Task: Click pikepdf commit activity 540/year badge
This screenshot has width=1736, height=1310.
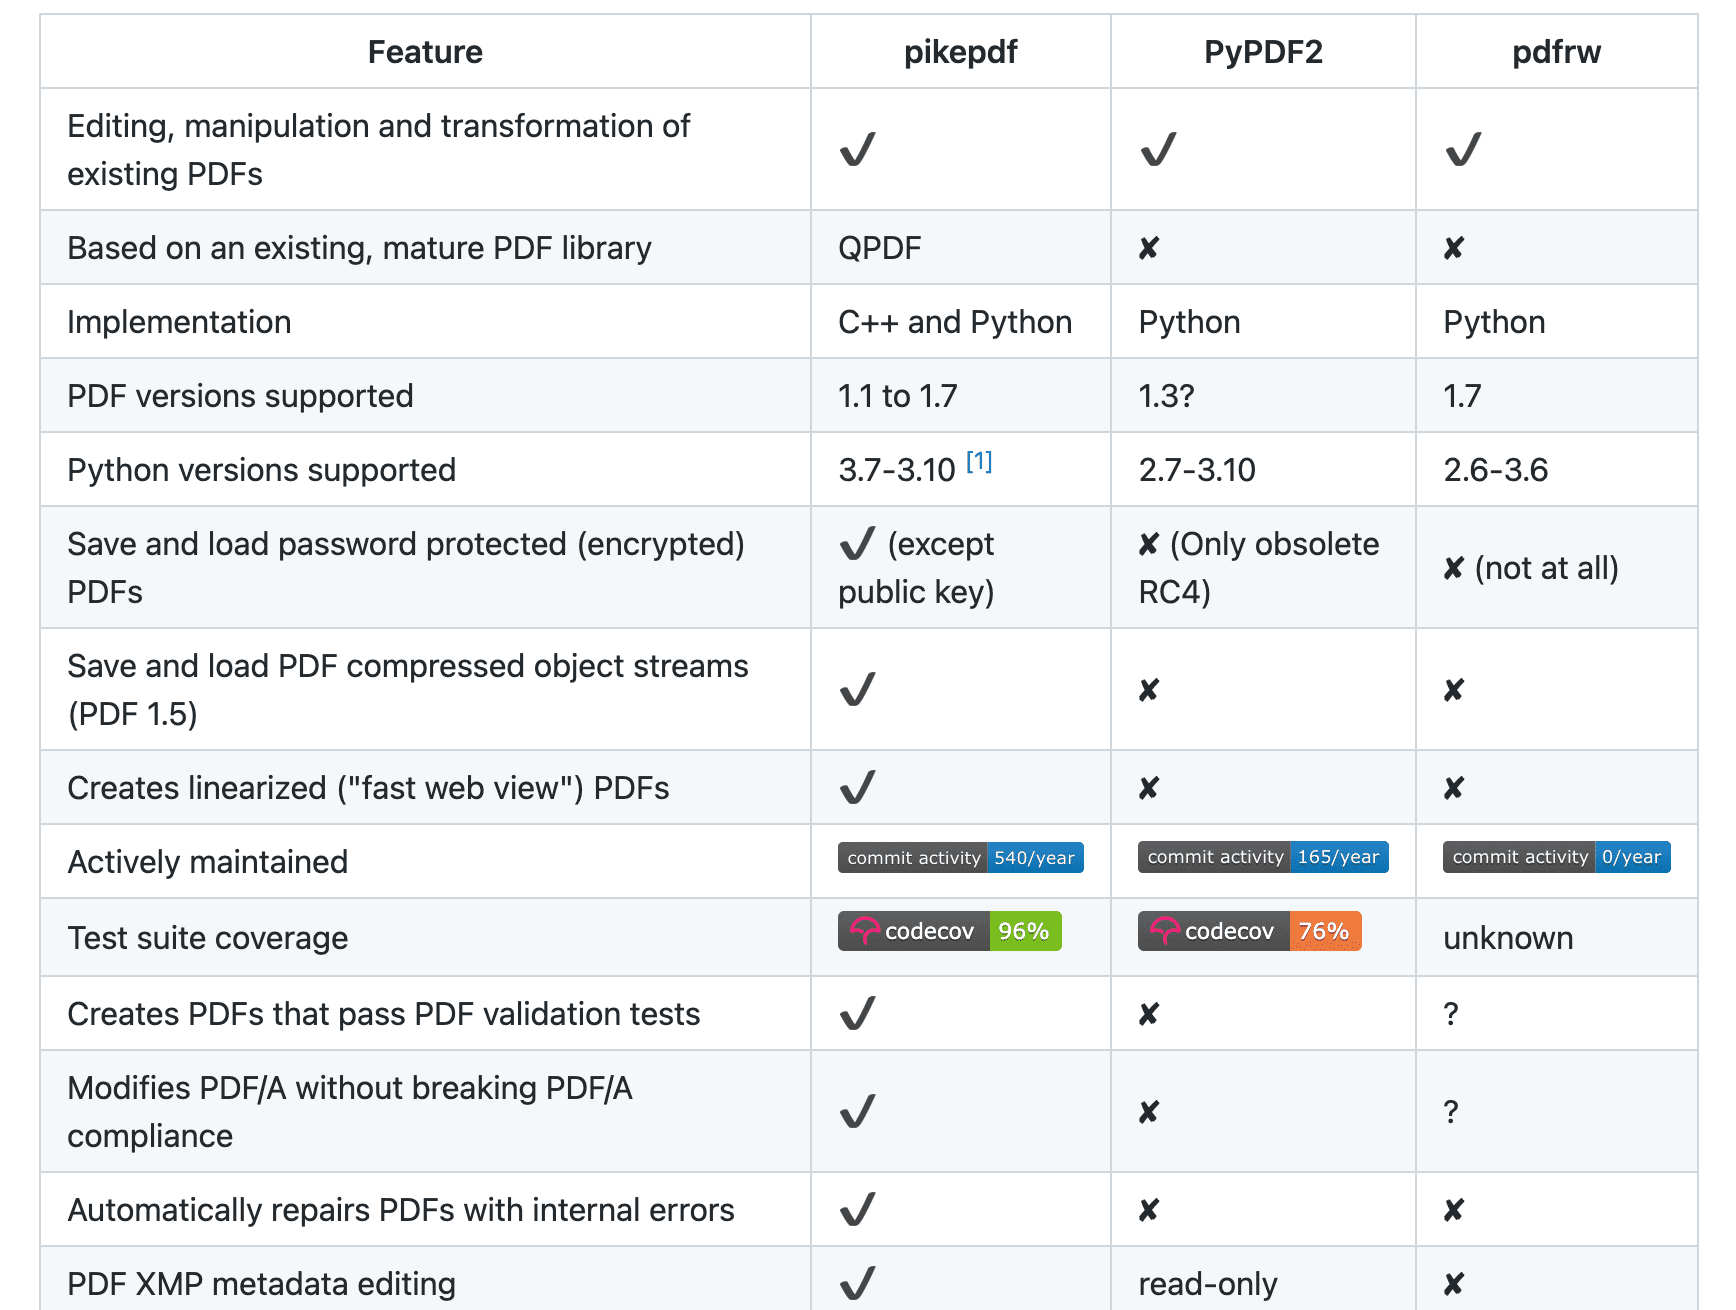Action: (x=961, y=858)
